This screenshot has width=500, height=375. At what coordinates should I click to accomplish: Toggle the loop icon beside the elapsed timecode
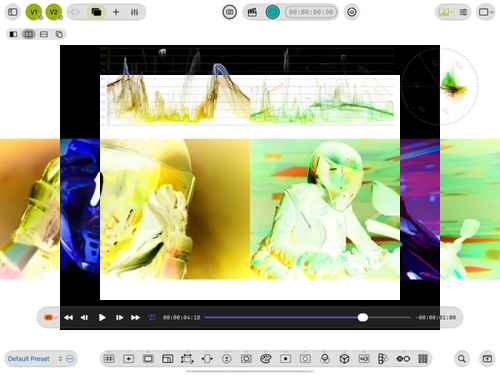(x=152, y=317)
